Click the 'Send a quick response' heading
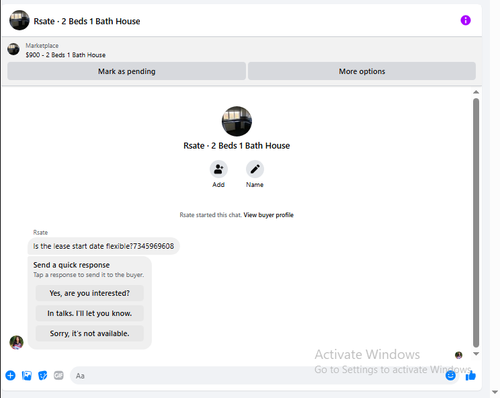 pos(71,265)
